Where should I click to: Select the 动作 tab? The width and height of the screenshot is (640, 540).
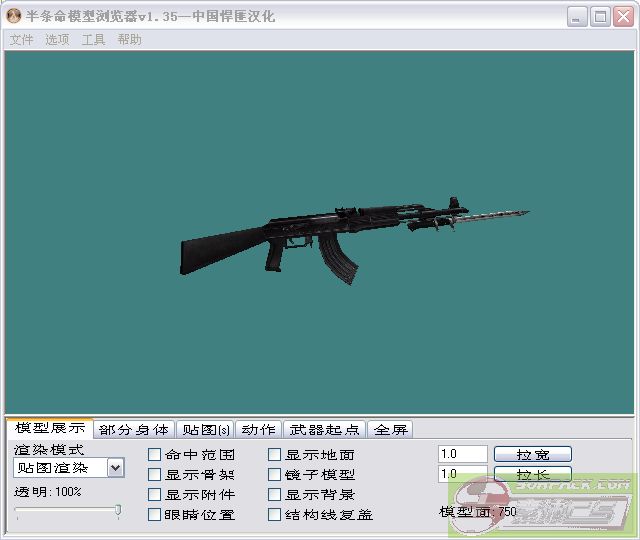(258, 430)
